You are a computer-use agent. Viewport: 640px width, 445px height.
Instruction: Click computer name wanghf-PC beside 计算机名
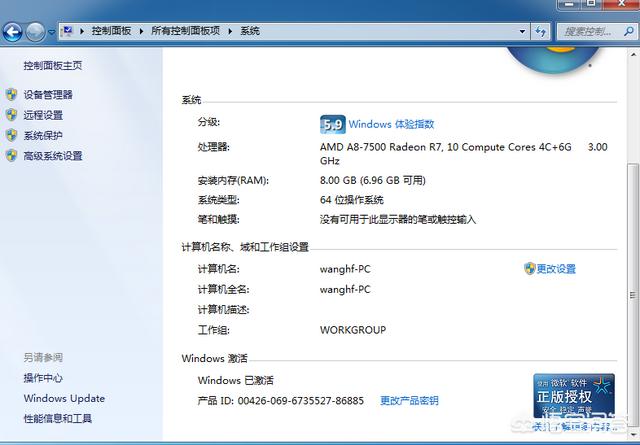coord(345,269)
